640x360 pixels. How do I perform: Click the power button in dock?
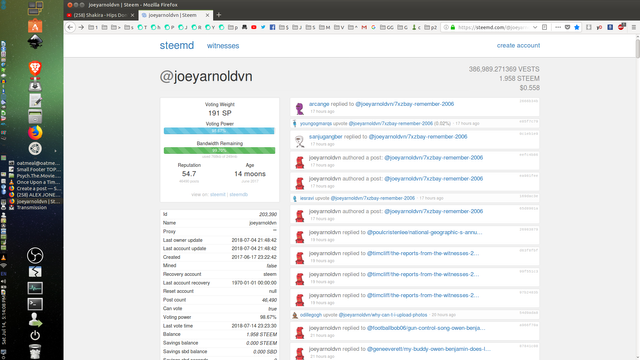(x=35, y=336)
